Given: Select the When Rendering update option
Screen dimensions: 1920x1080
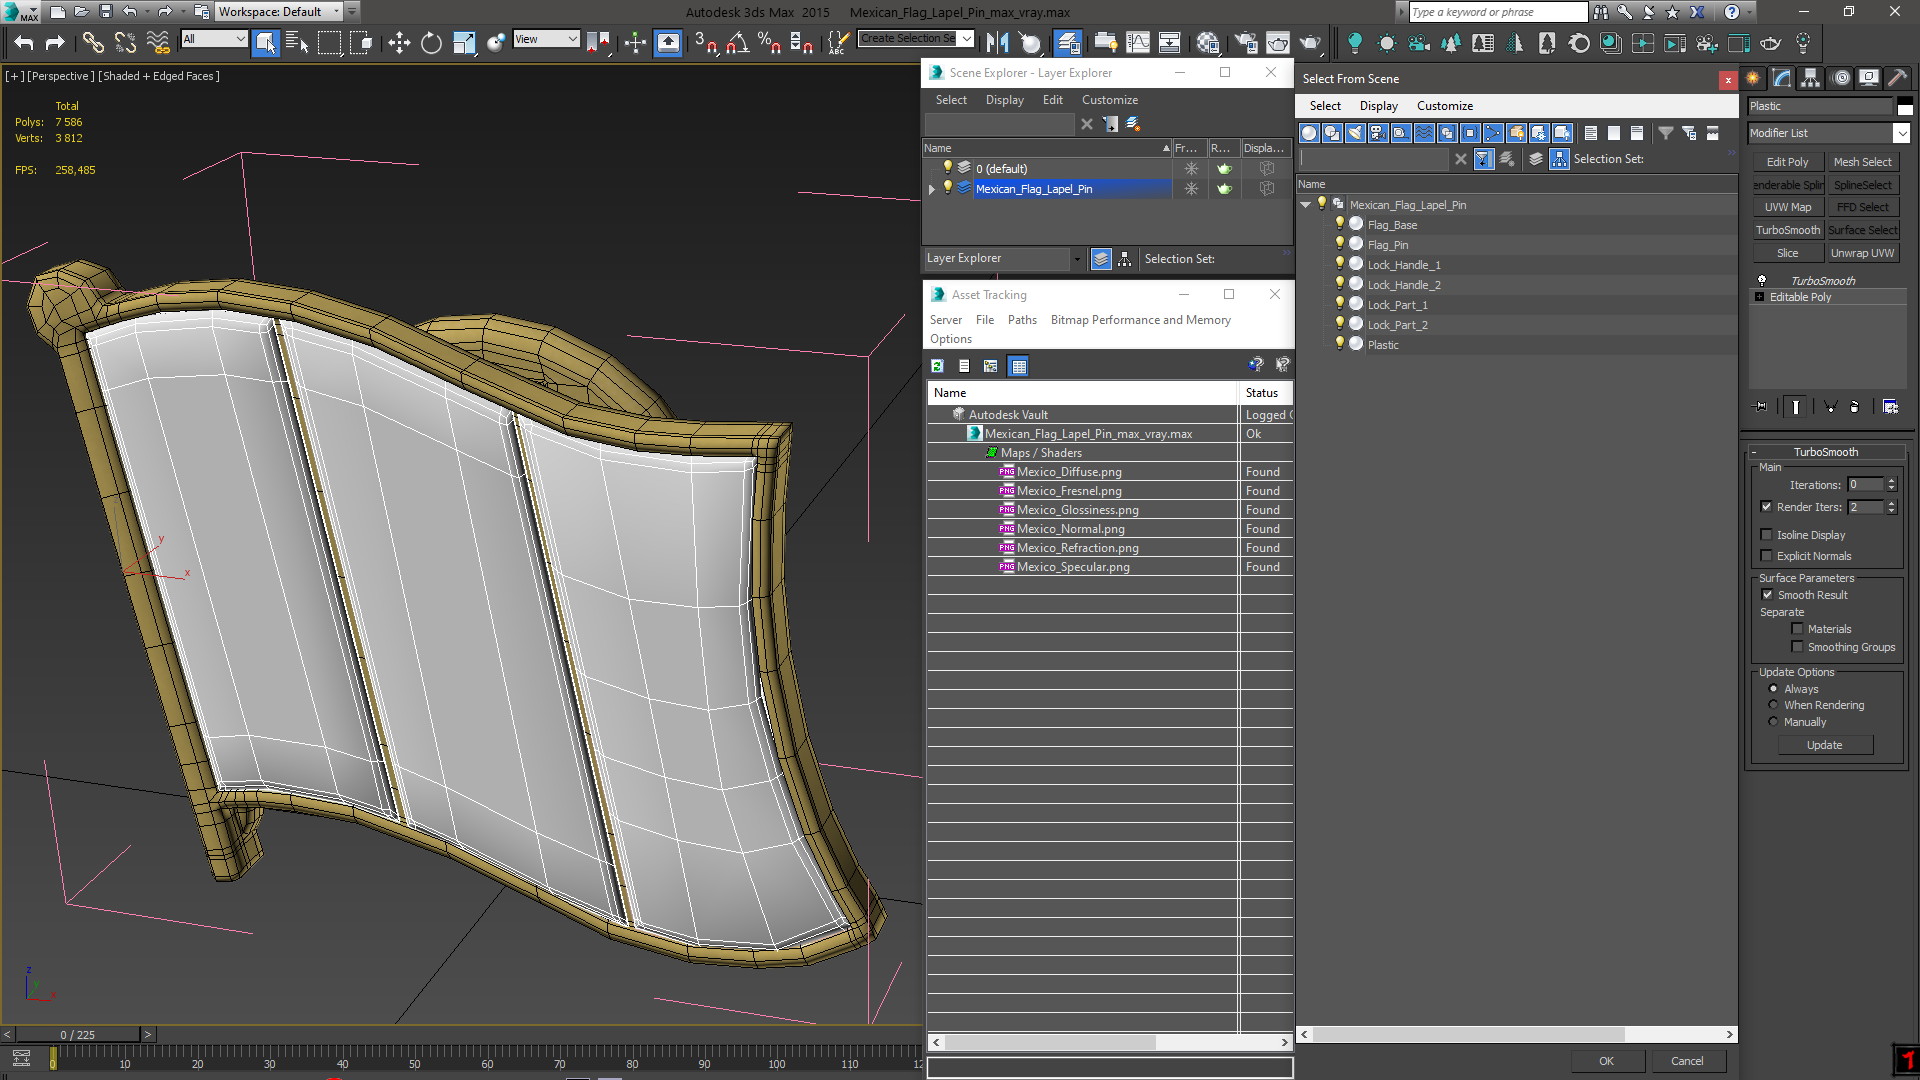Looking at the screenshot, I should pyautogui.click(x=1773, y=705).
